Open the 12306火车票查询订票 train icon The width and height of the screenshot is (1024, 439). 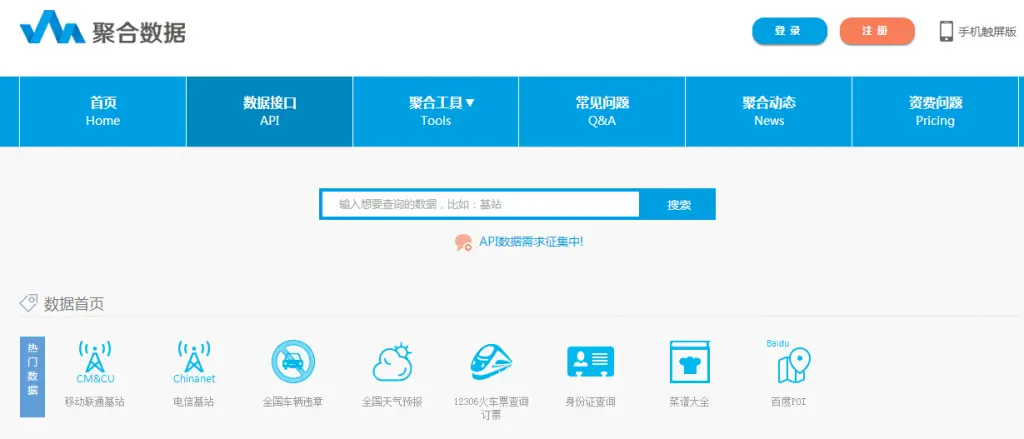click(491, 361)
